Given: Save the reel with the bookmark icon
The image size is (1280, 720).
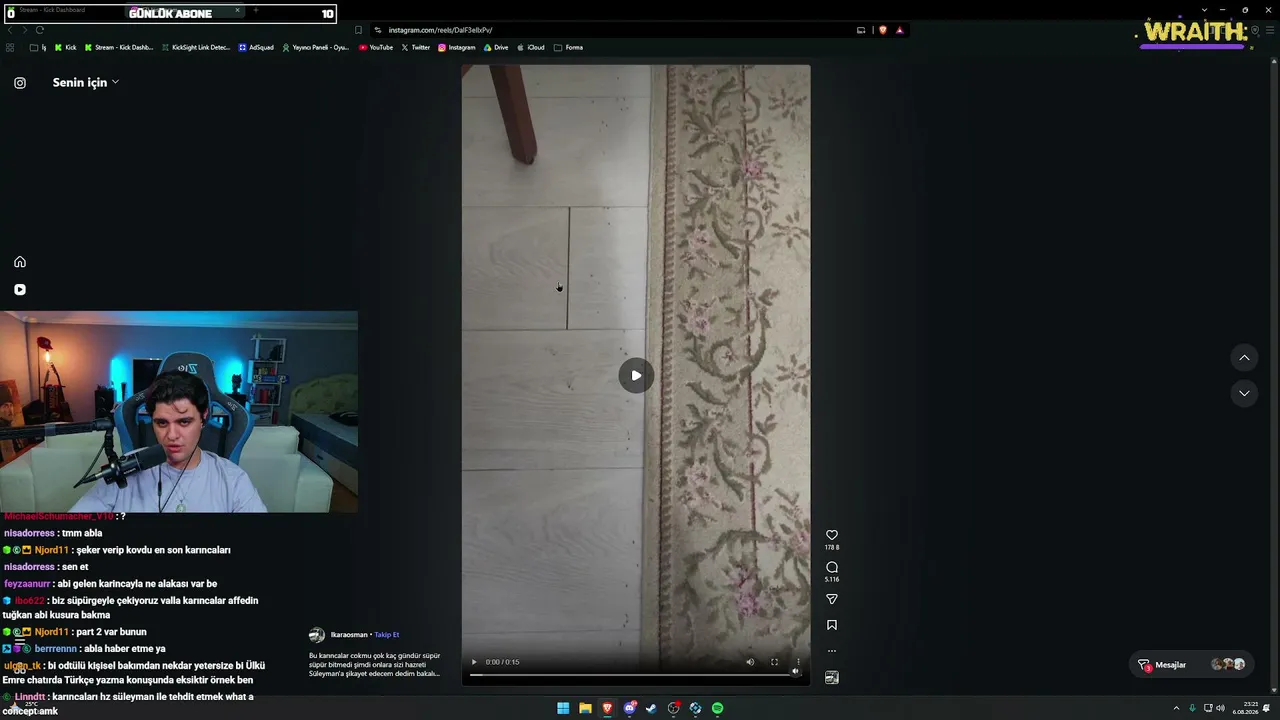Looking at the screenshot, I should point(832,625).
